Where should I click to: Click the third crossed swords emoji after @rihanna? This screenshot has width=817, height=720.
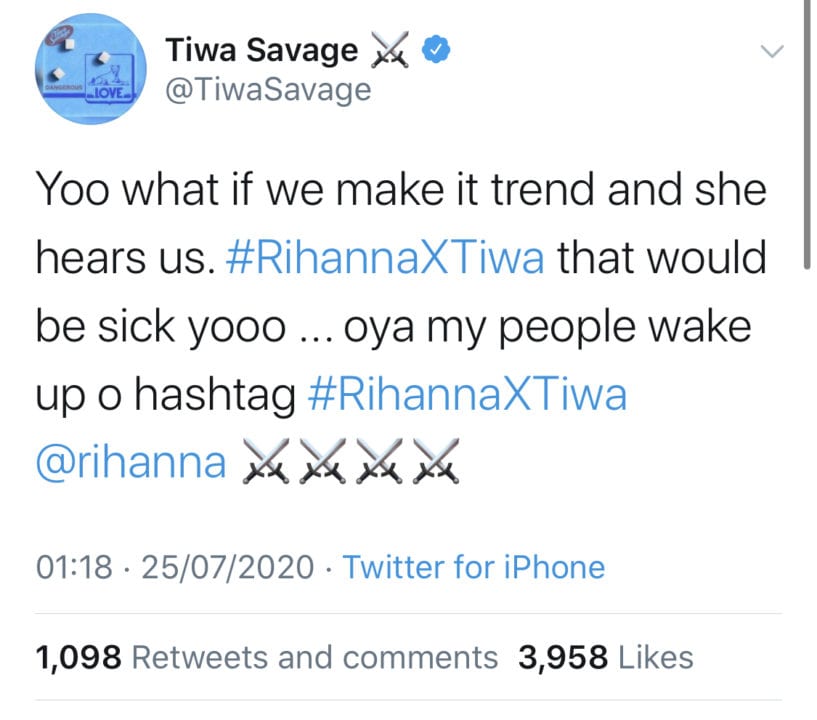377,464
